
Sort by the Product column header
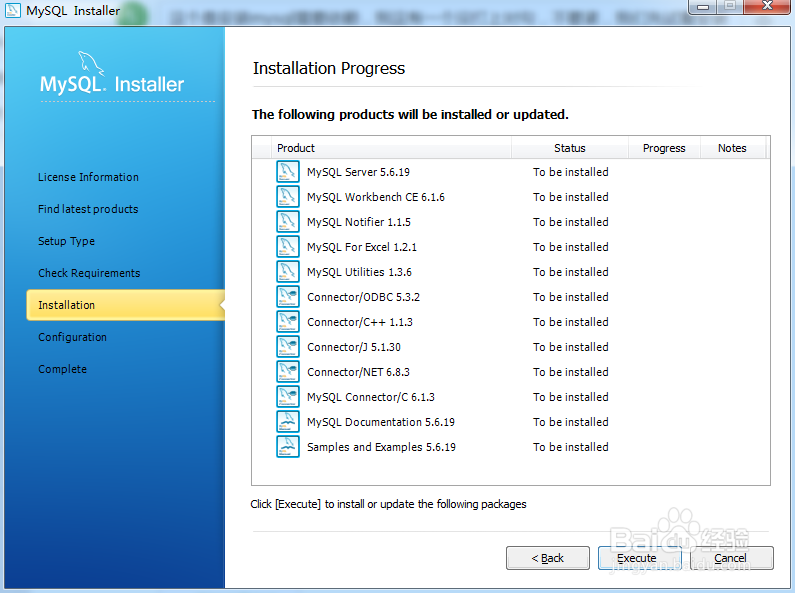coord(391,148)
